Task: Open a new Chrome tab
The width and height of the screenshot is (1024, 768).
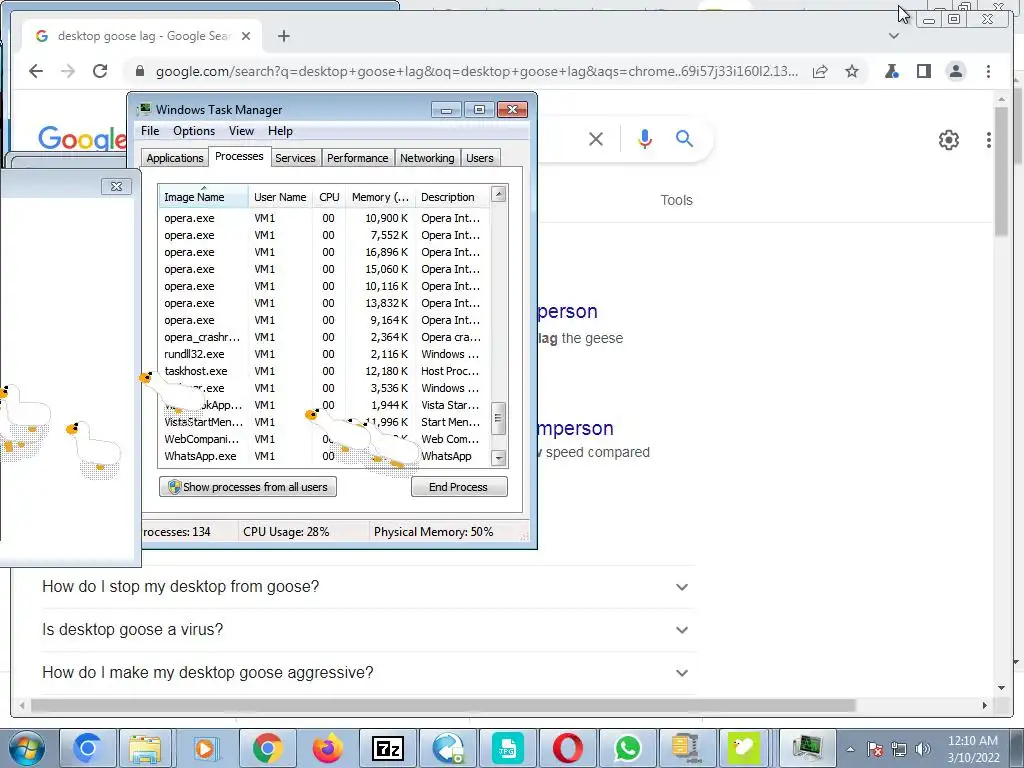Action: (283, 36)
